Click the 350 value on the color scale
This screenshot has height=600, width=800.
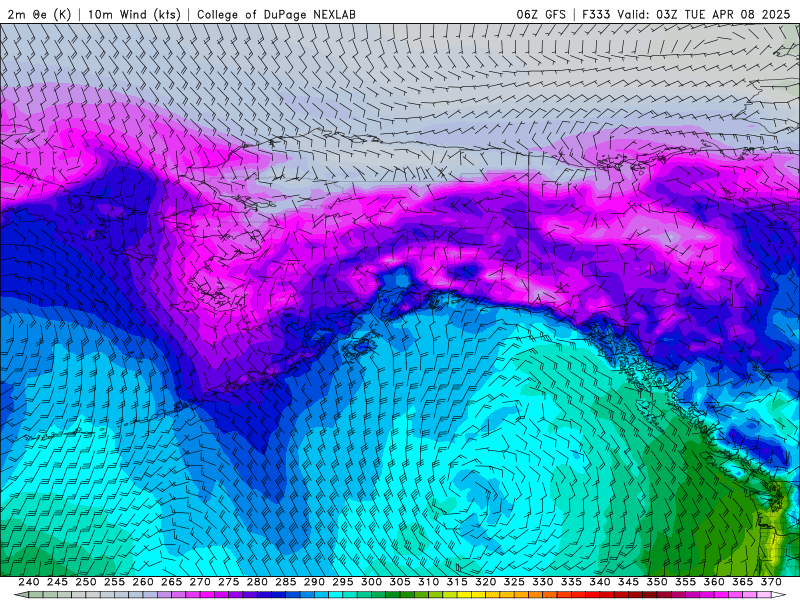point(657,582)
